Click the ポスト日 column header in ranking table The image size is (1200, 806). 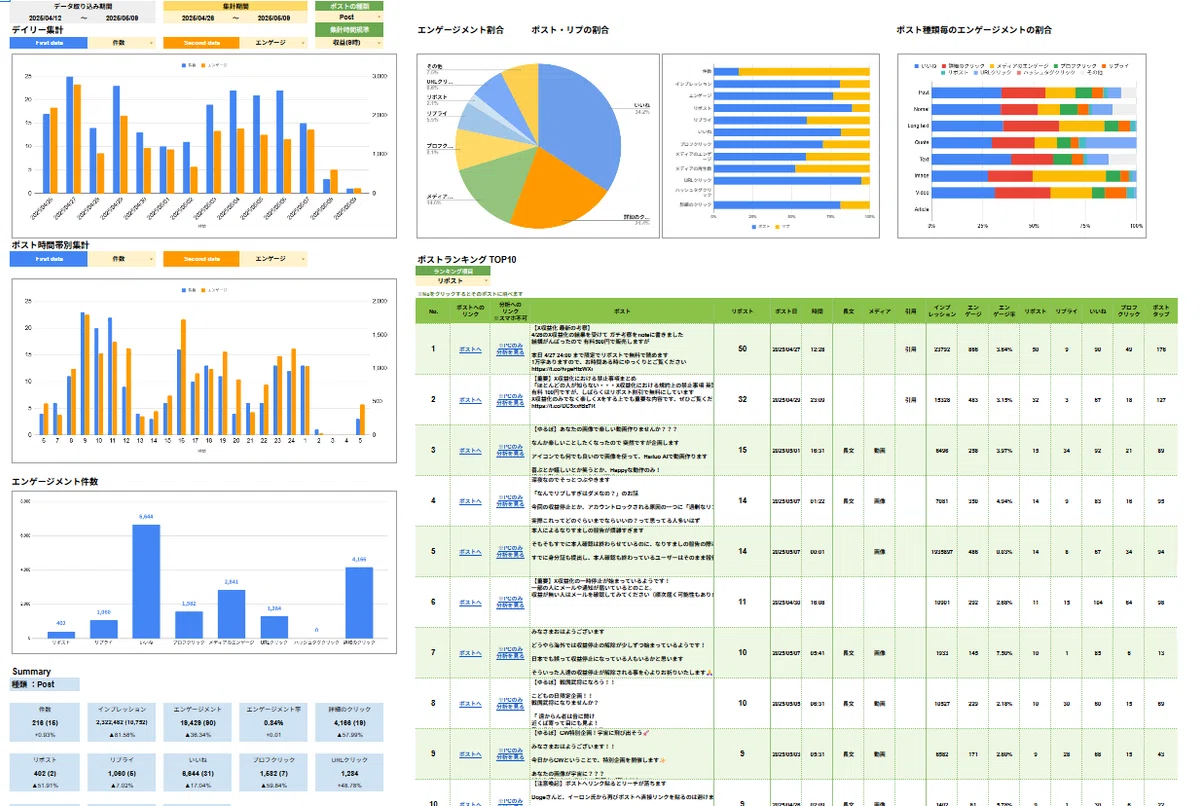click(784, 311)
